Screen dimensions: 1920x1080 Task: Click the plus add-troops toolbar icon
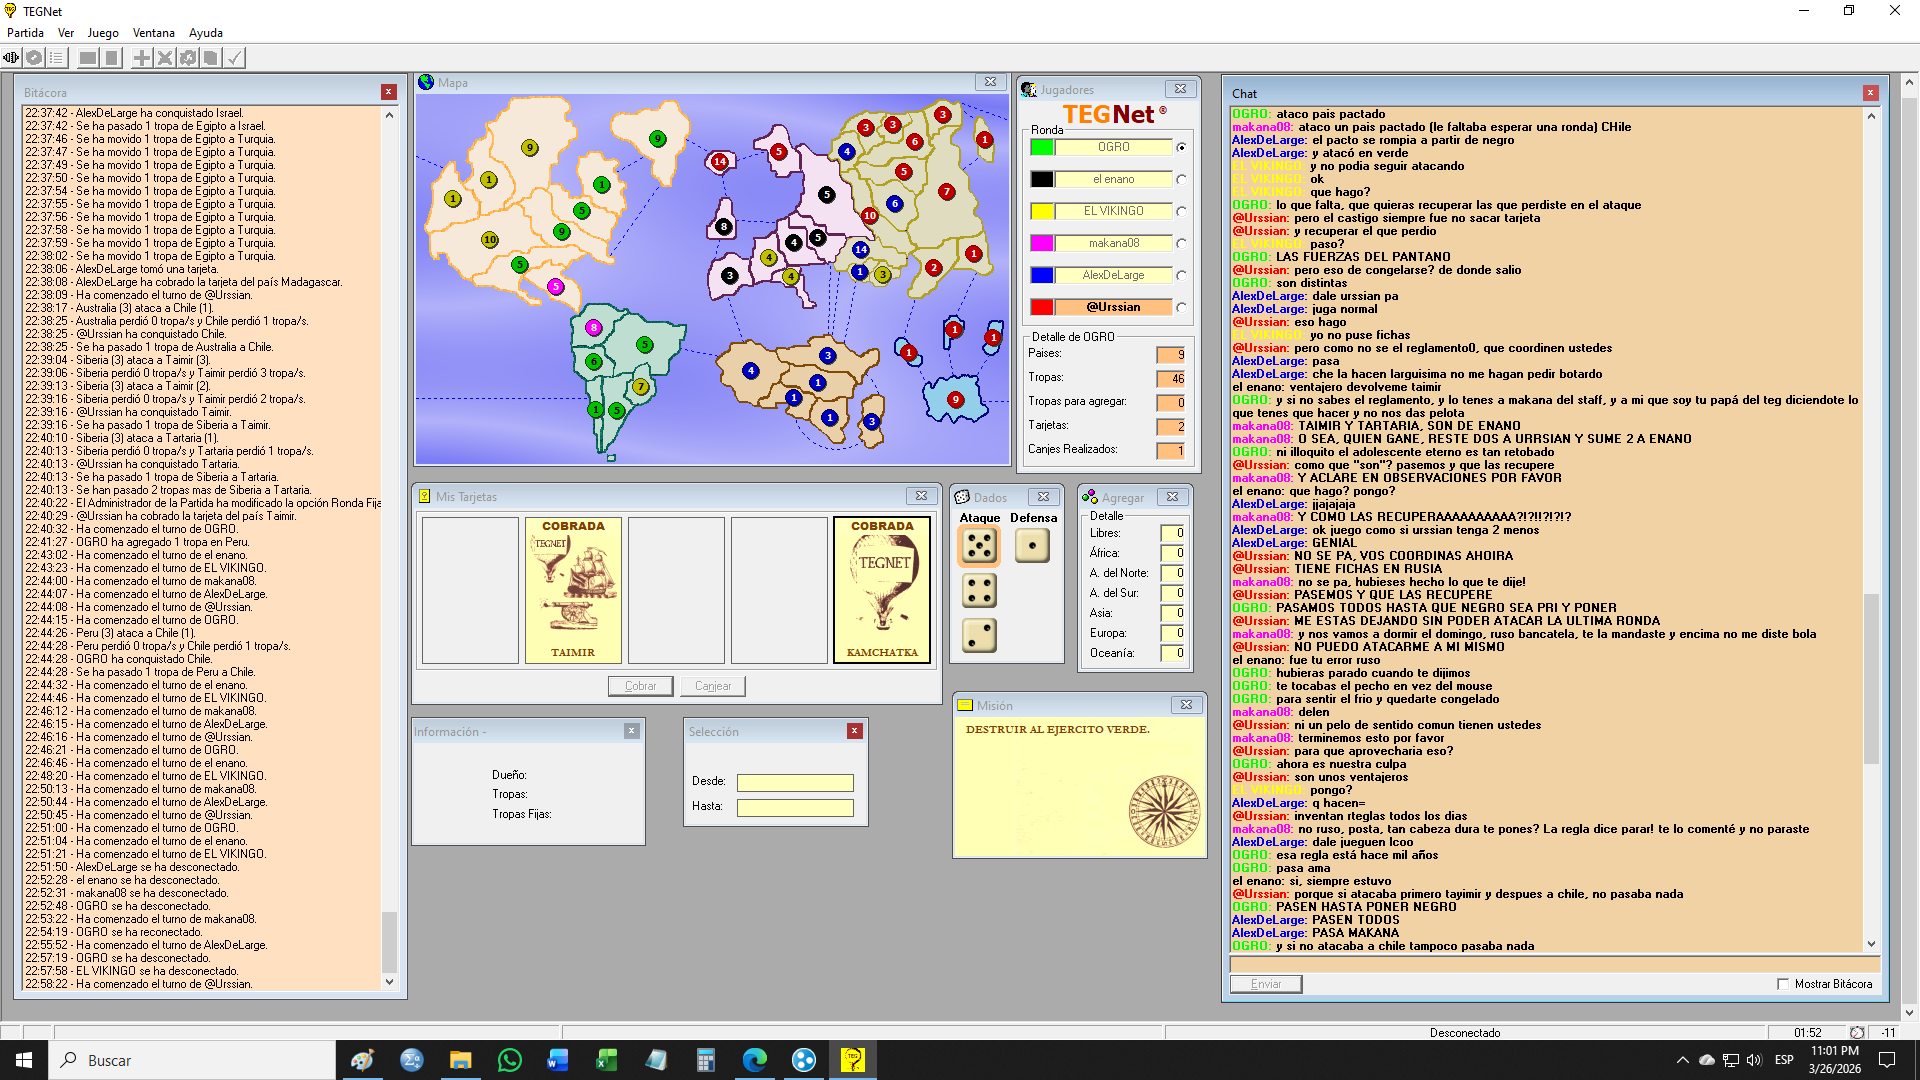coord(142,58)
